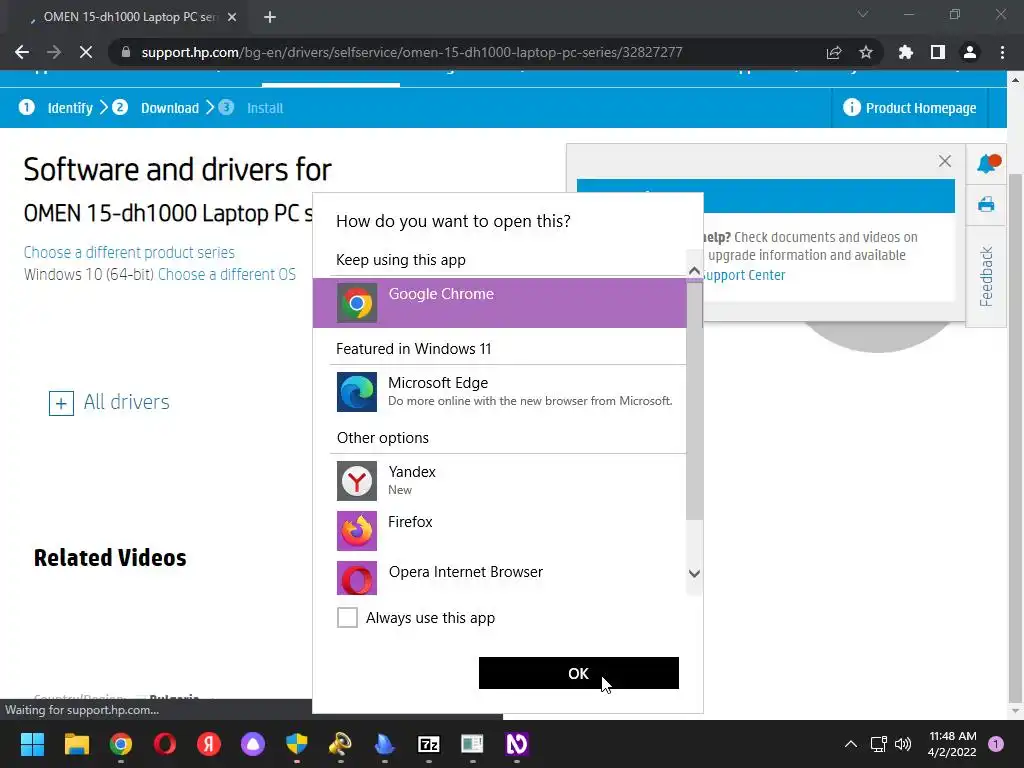Viewport: 1024px width, 768px height.
Task: Close the OMEN 15-dh1000 tab
Action: [x=232, y=17]
